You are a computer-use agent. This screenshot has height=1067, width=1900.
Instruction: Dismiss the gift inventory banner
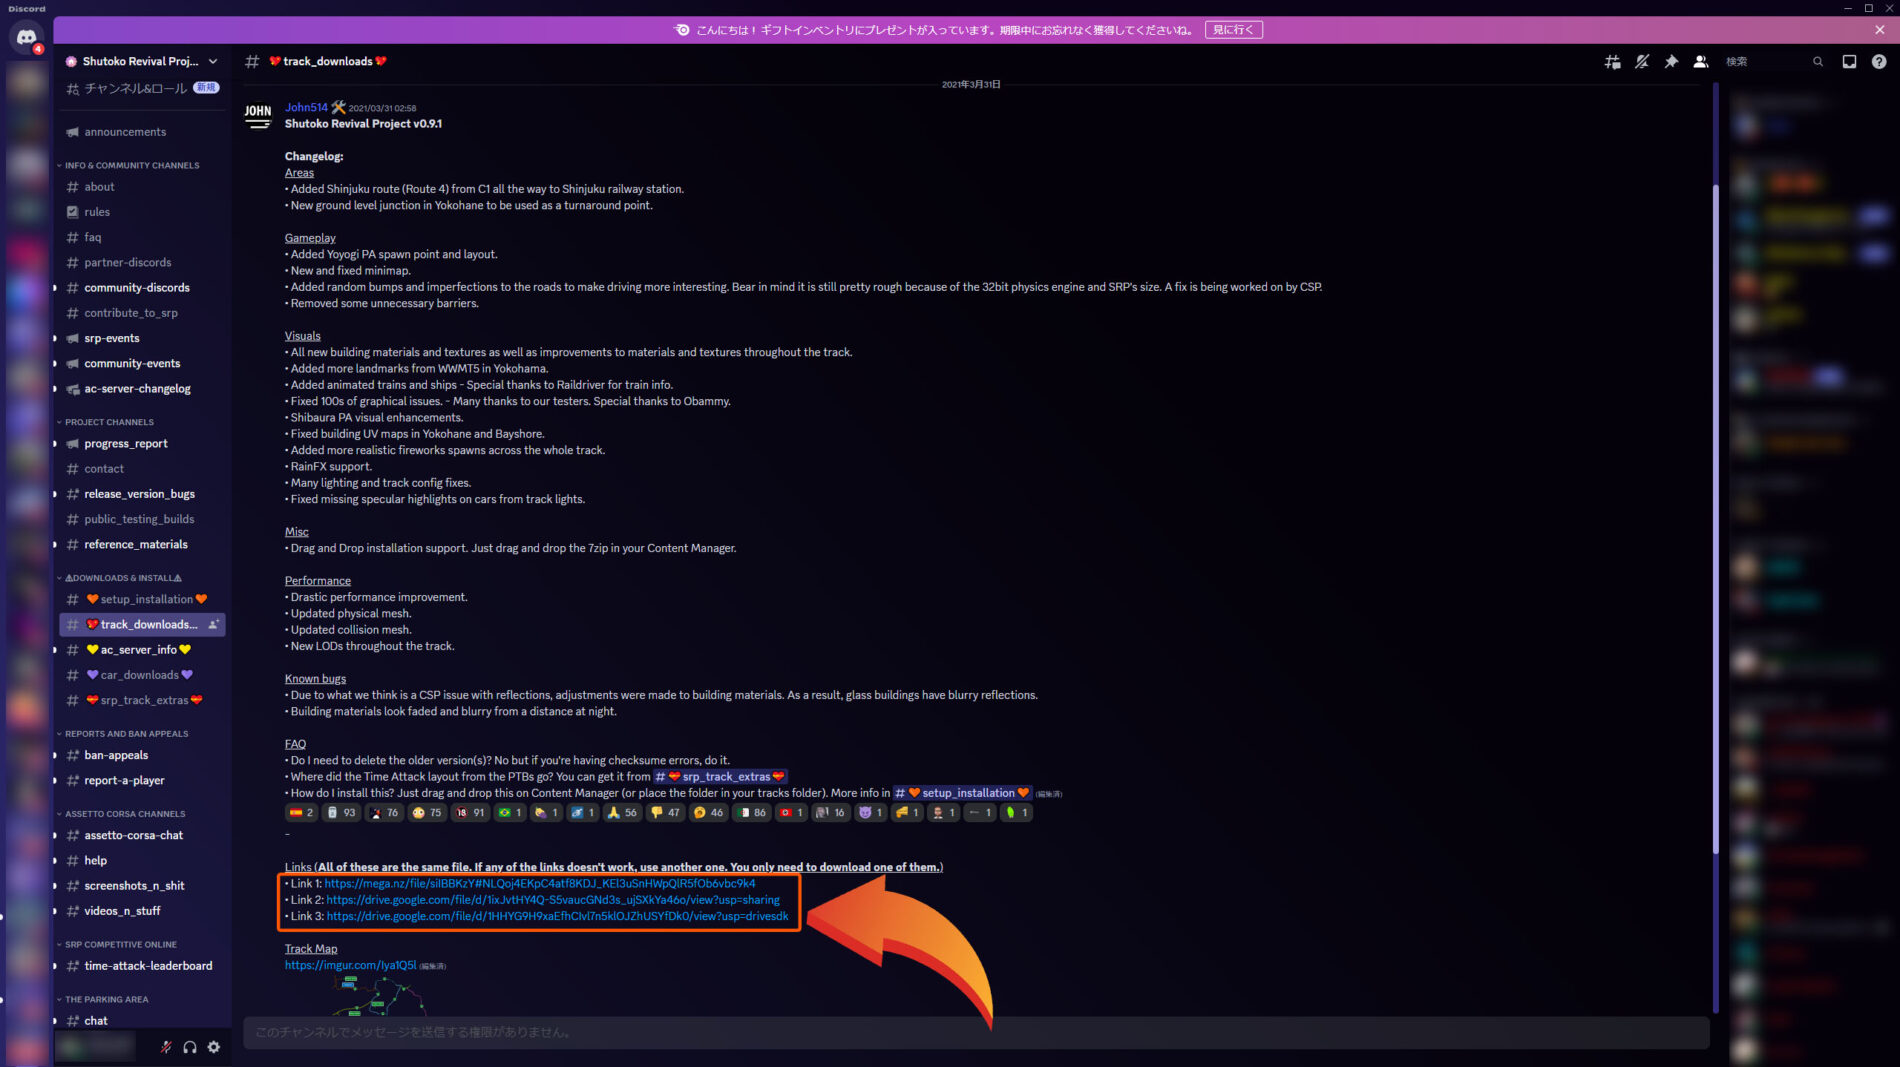1879,30
